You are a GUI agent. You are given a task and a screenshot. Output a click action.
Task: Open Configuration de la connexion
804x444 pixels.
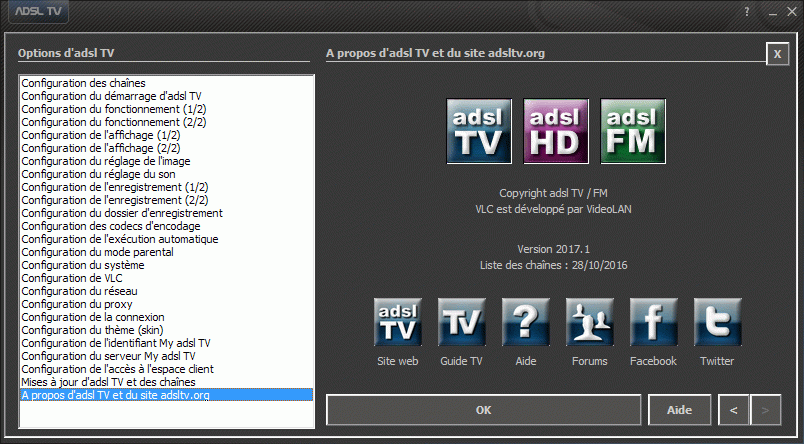point(166,317)
